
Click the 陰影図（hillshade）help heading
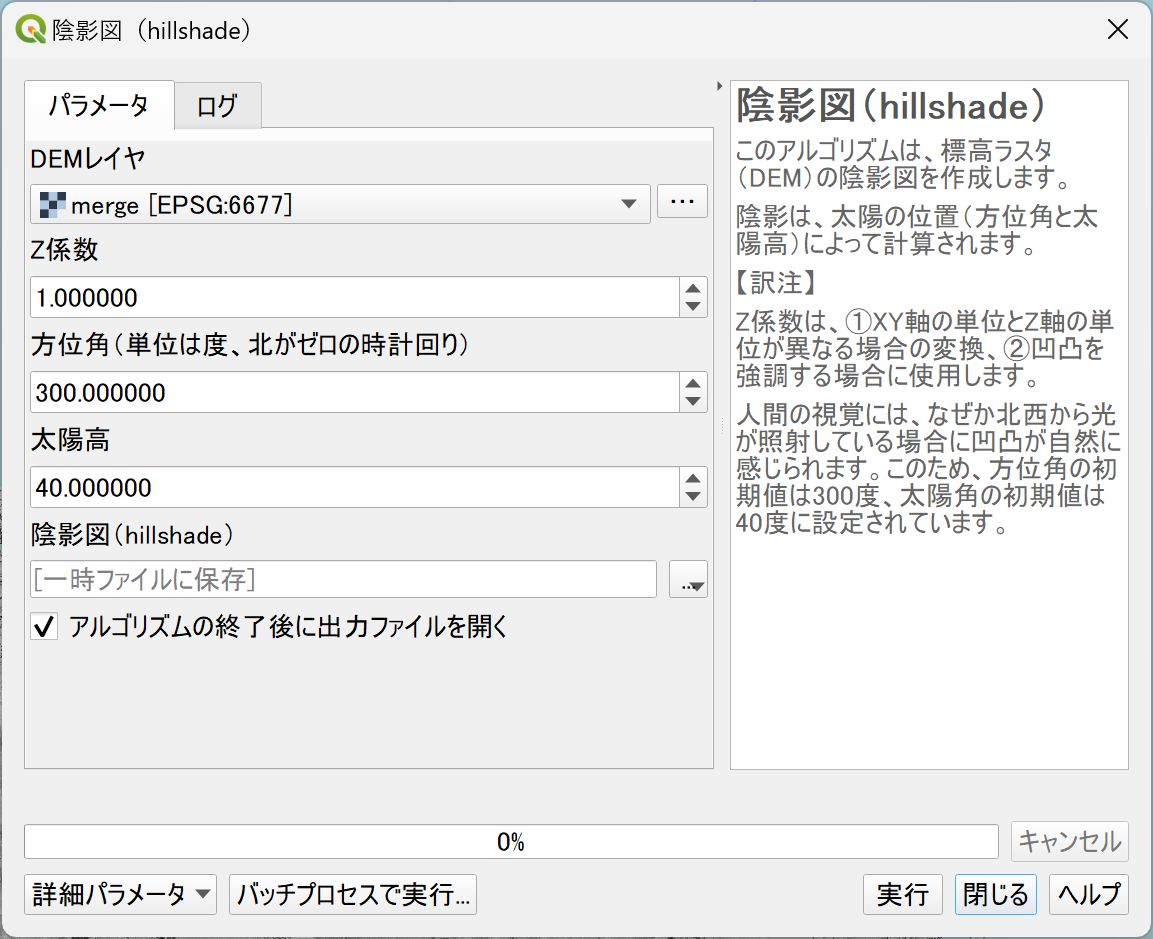(x=890, y=106)
